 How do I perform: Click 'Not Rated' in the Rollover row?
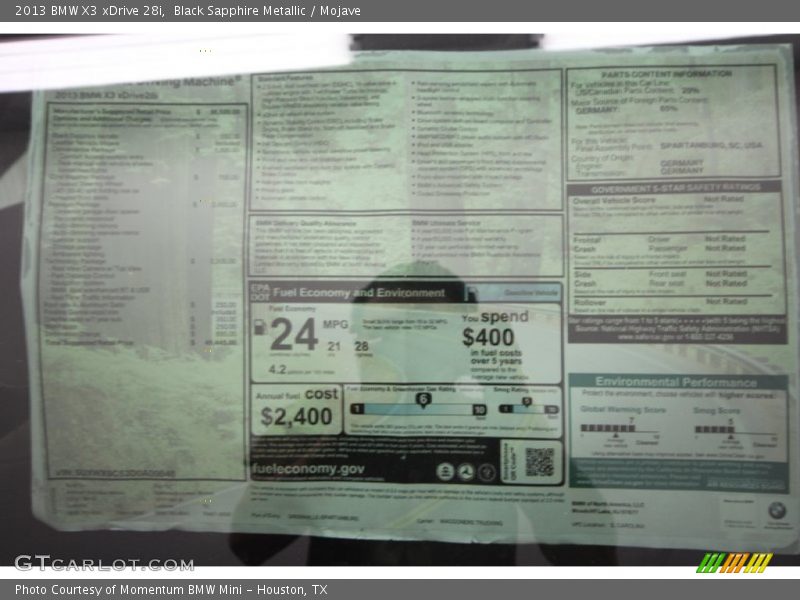click(x=727, y=302)
